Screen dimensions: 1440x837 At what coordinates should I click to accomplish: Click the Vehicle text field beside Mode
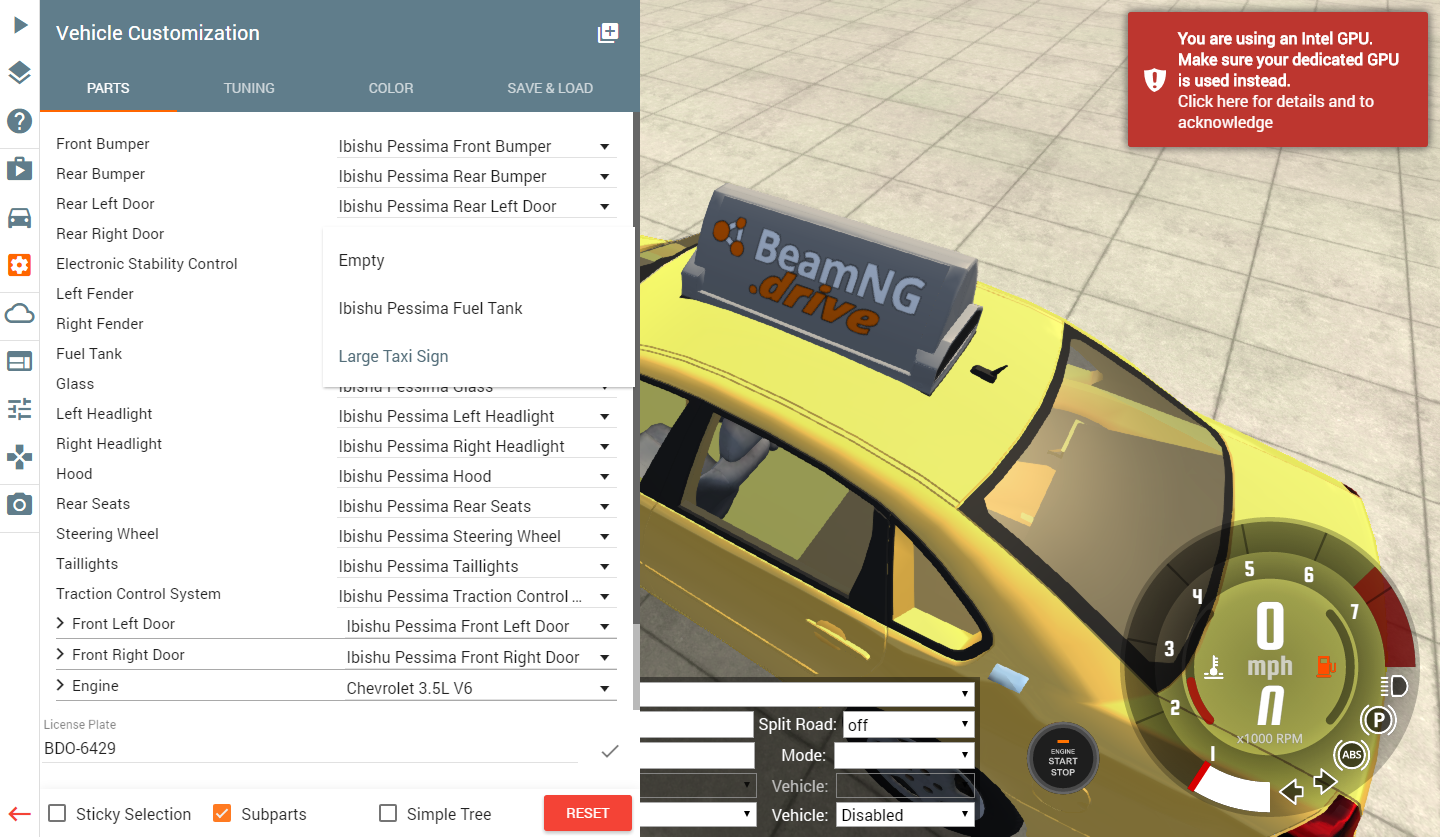click(905, 785)
